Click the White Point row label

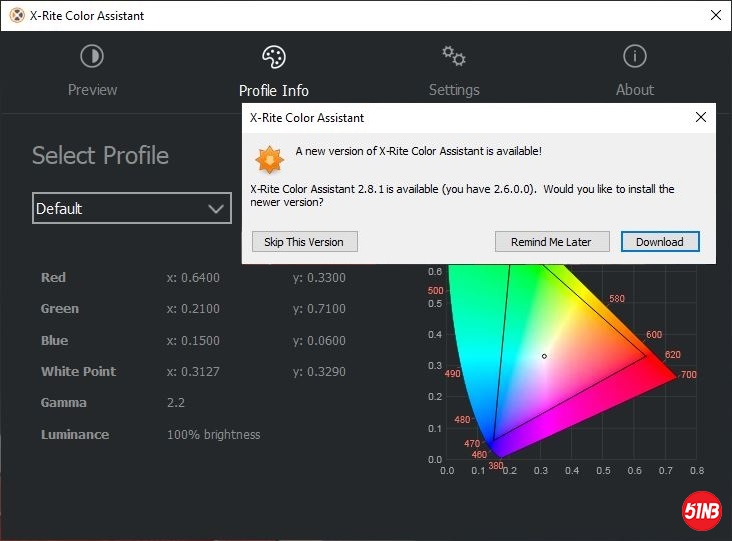pos(78,372)
